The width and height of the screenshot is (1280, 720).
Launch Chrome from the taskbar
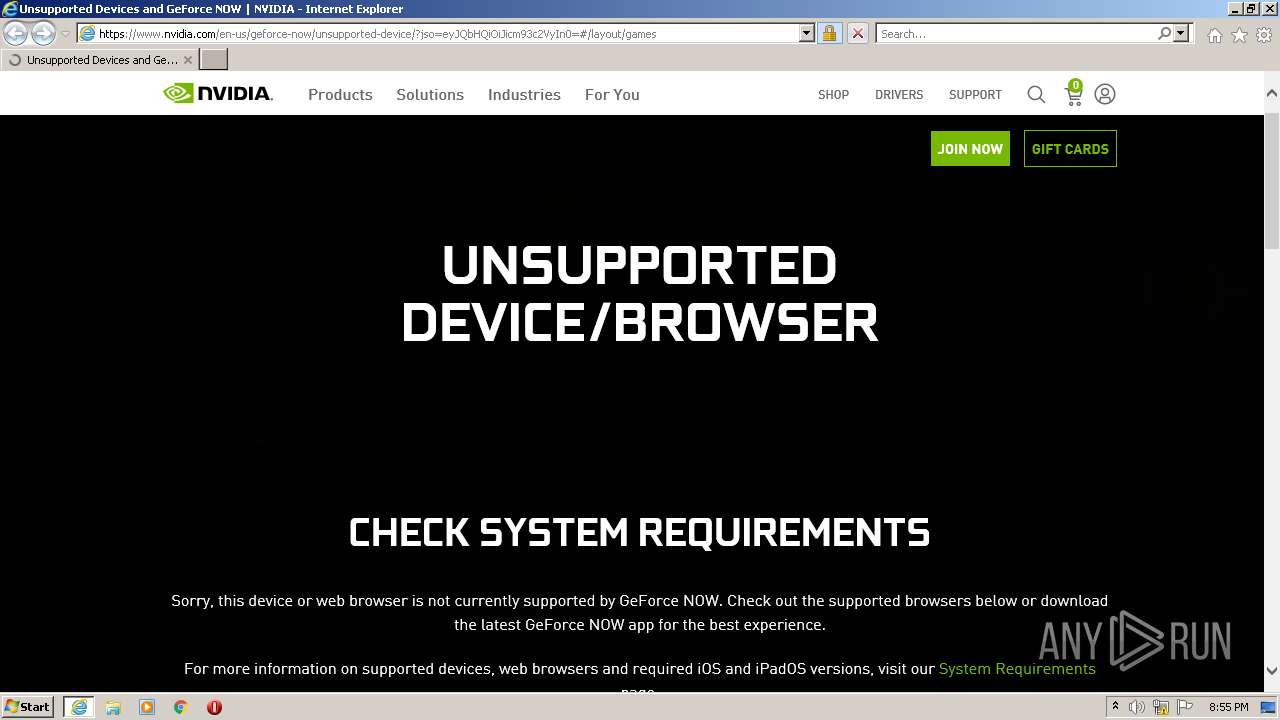coord(181,707)
